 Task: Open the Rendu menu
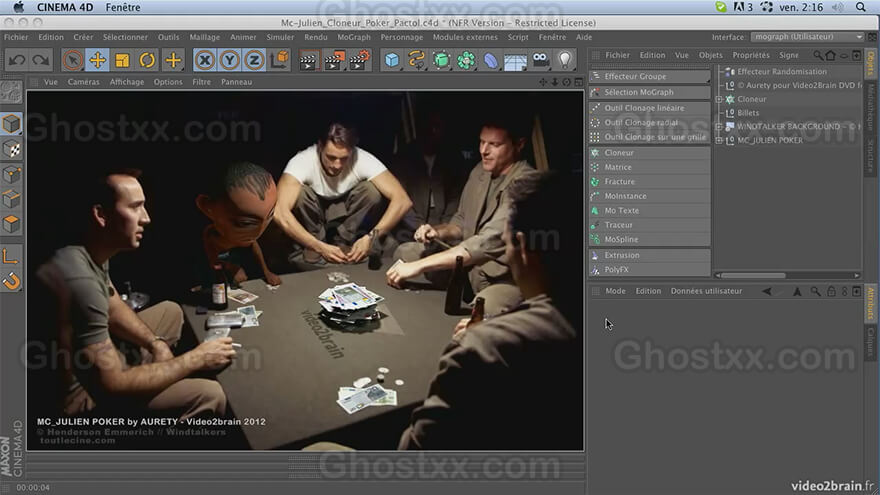[315, 37]
